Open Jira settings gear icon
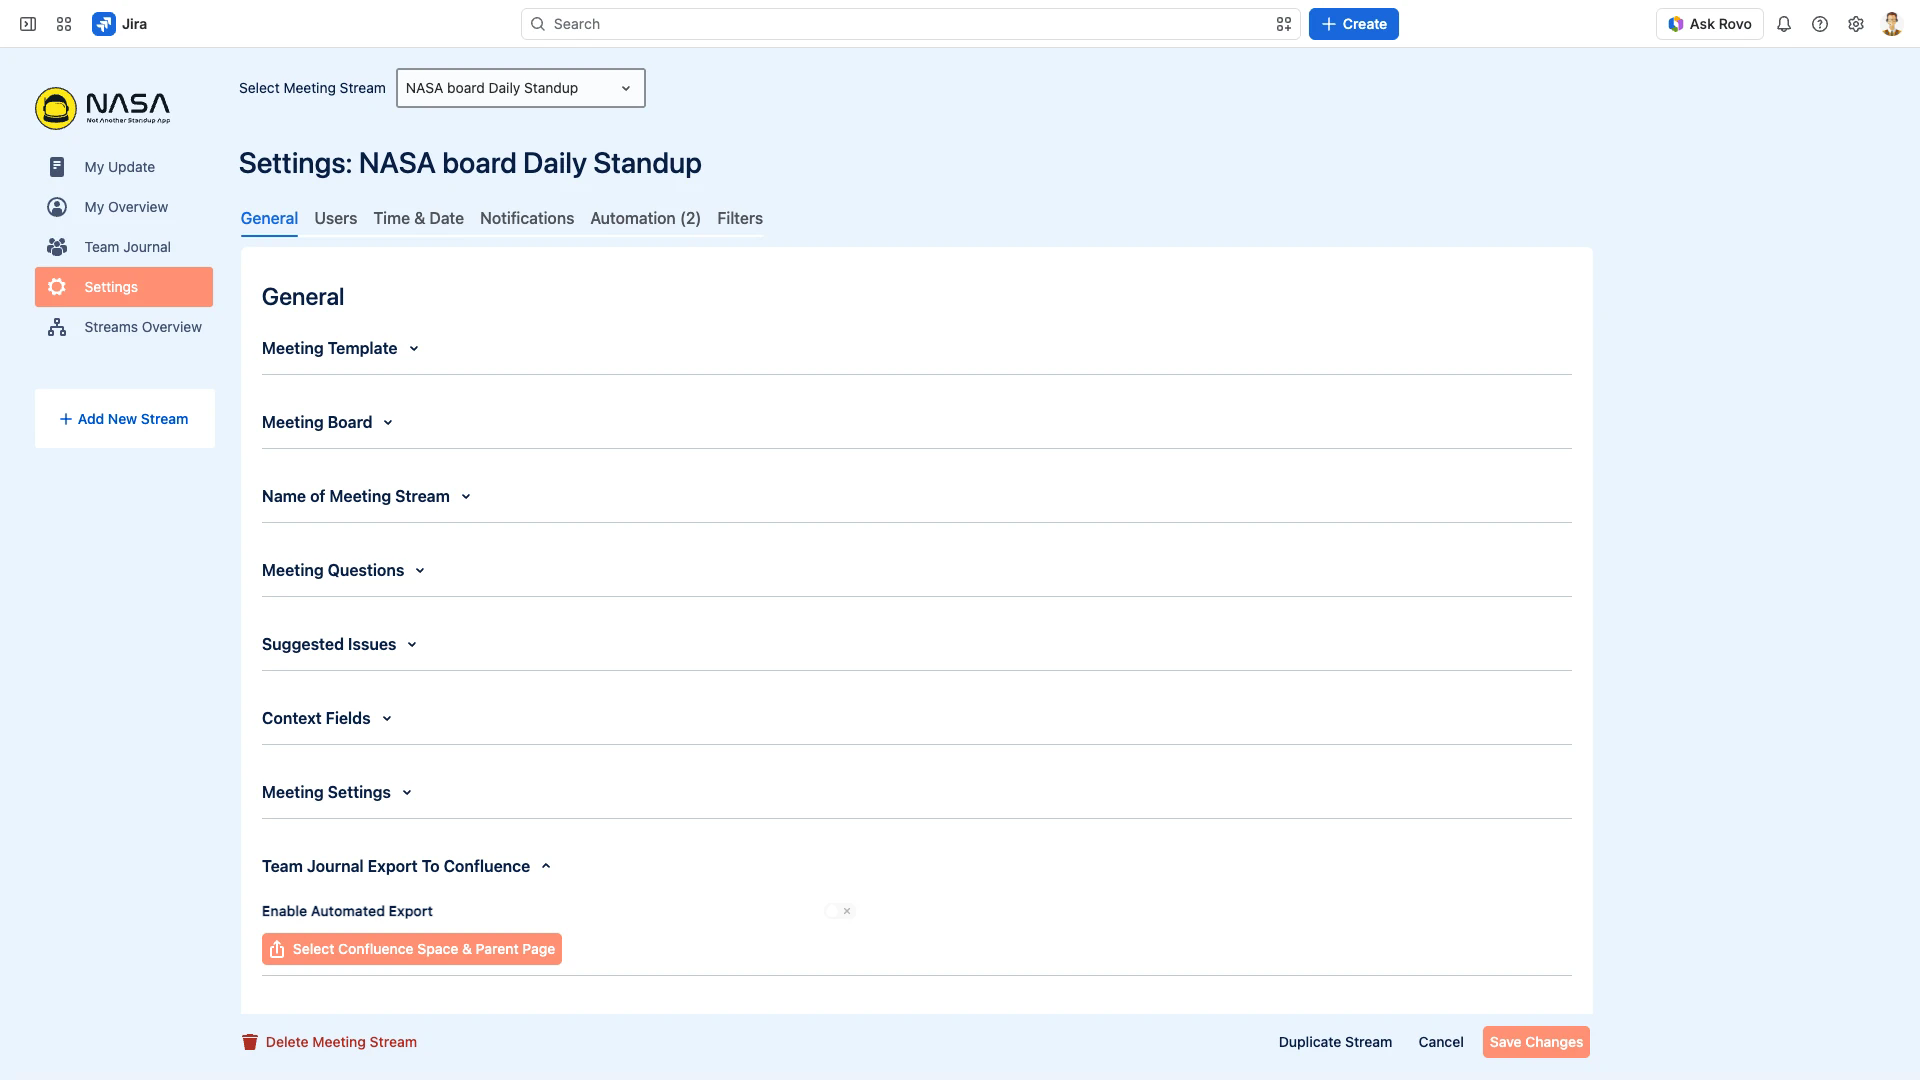The height and width of the screenshot is (1080, 1920). 1856,24
